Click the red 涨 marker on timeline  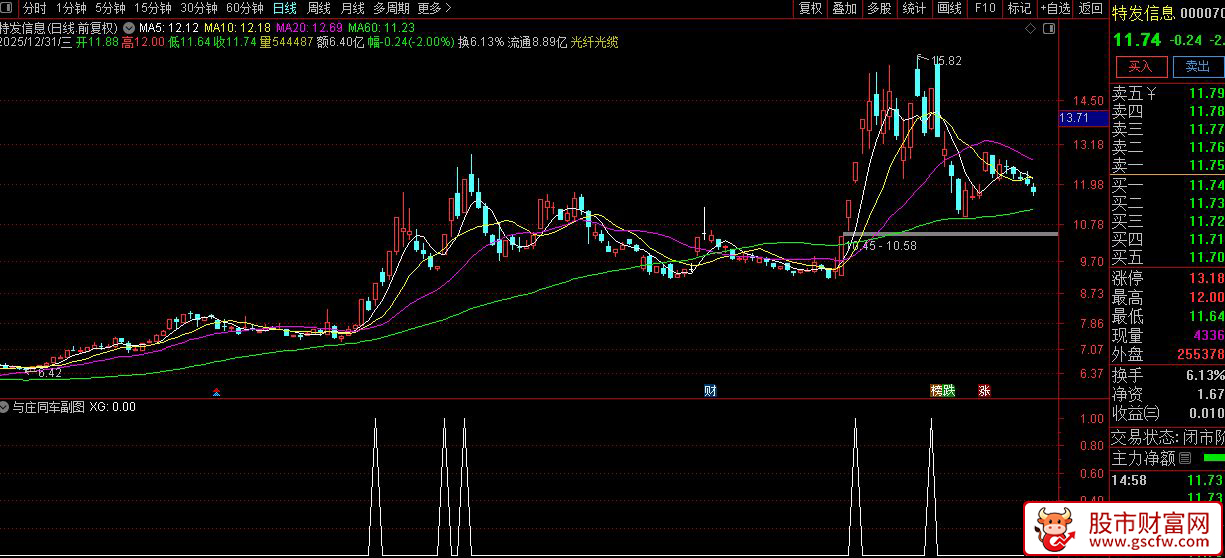coord(984,390)
